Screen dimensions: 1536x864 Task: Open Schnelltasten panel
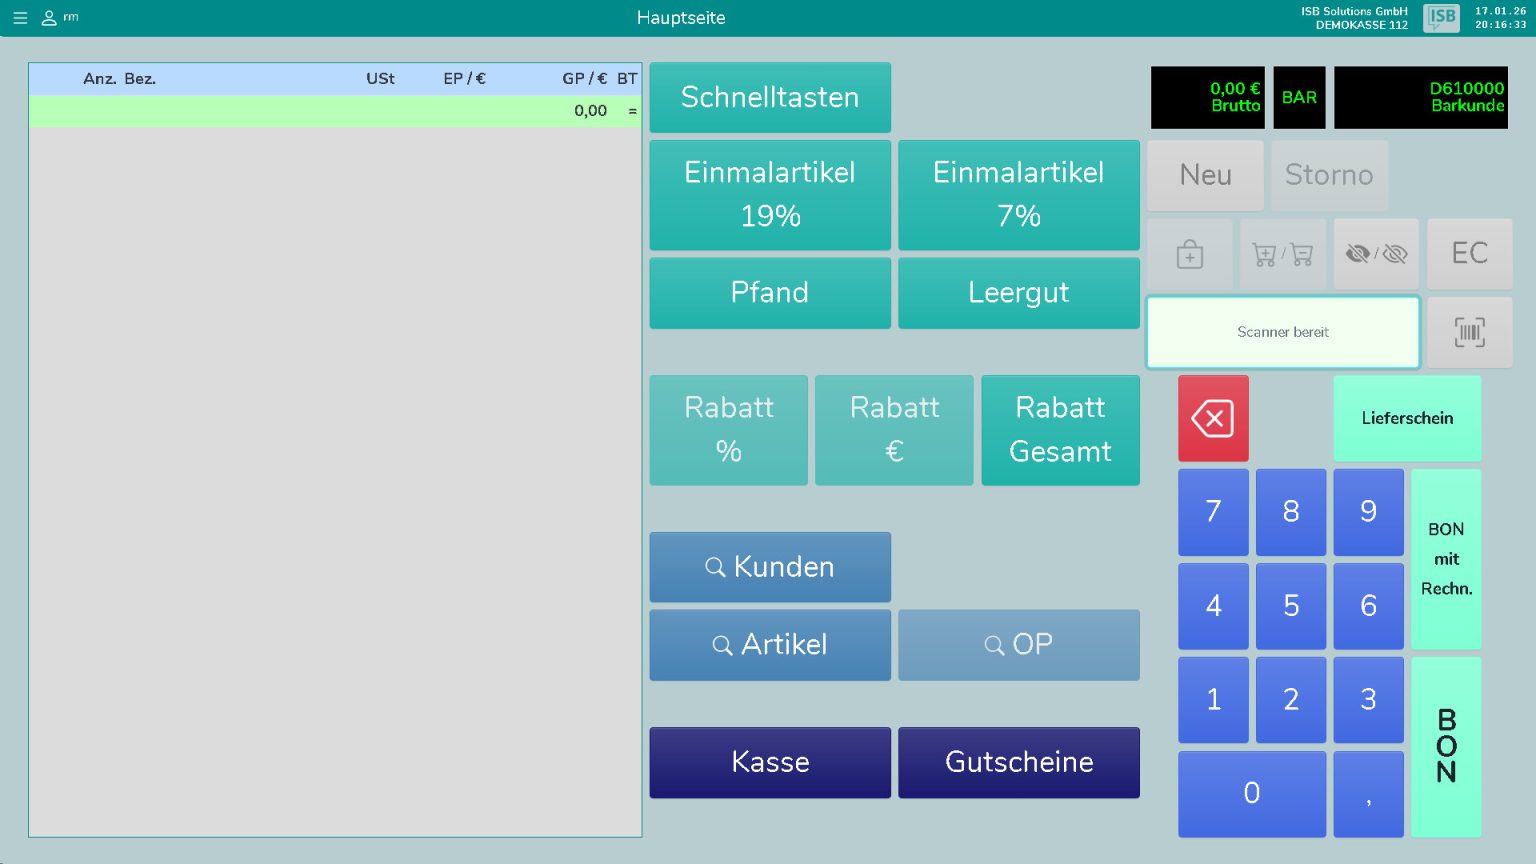pos(769,98)
